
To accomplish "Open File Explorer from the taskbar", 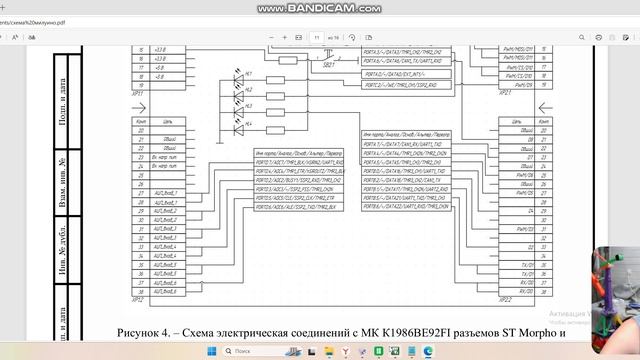I will tap(329, 351).
